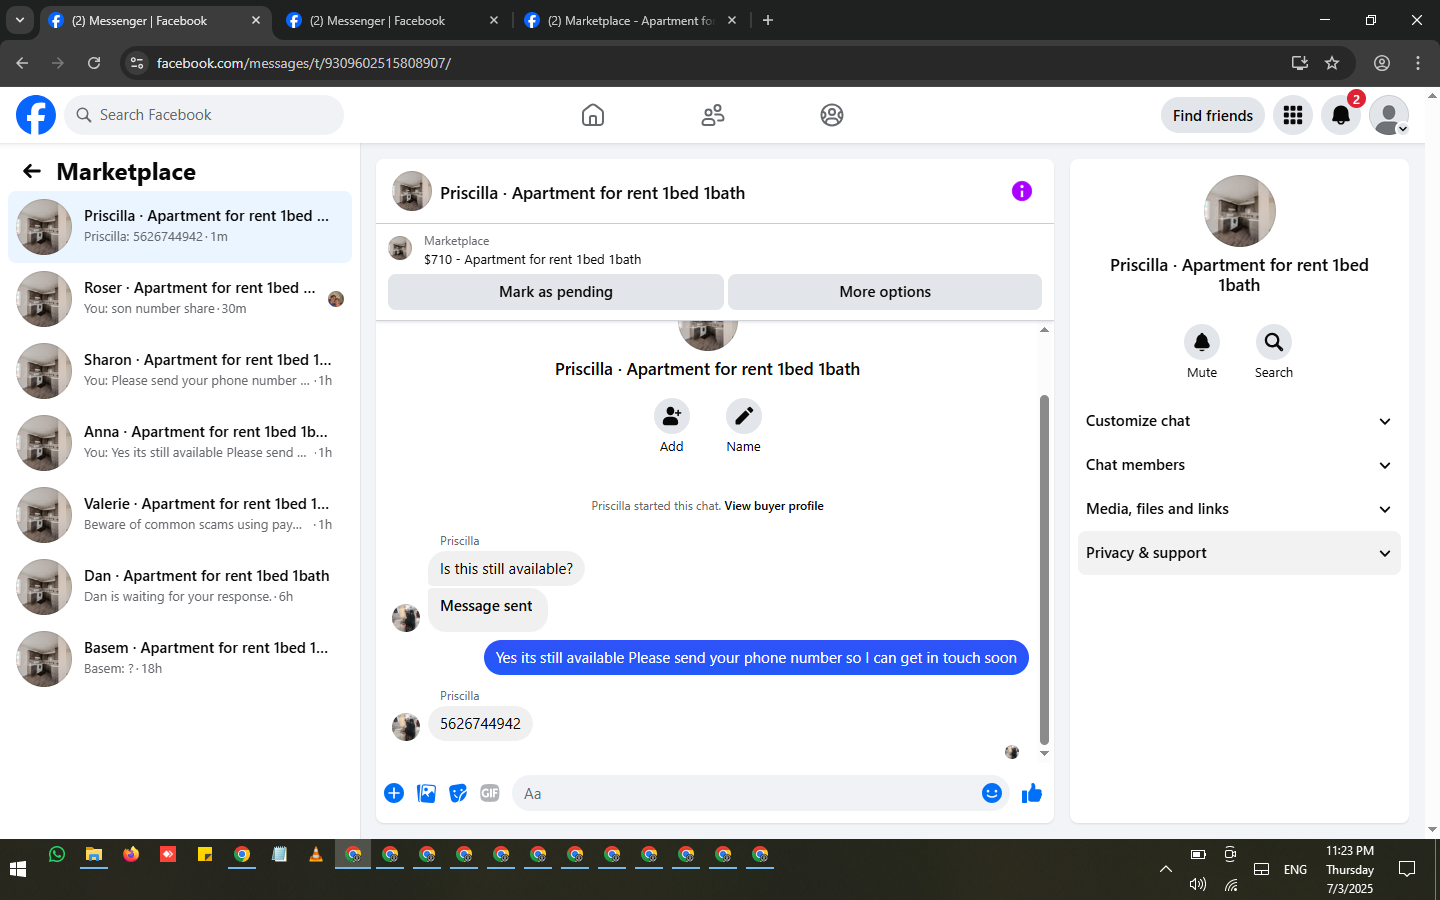1440x900 pixels.
Task: Open emoji picker in message box
Action: 992,793
